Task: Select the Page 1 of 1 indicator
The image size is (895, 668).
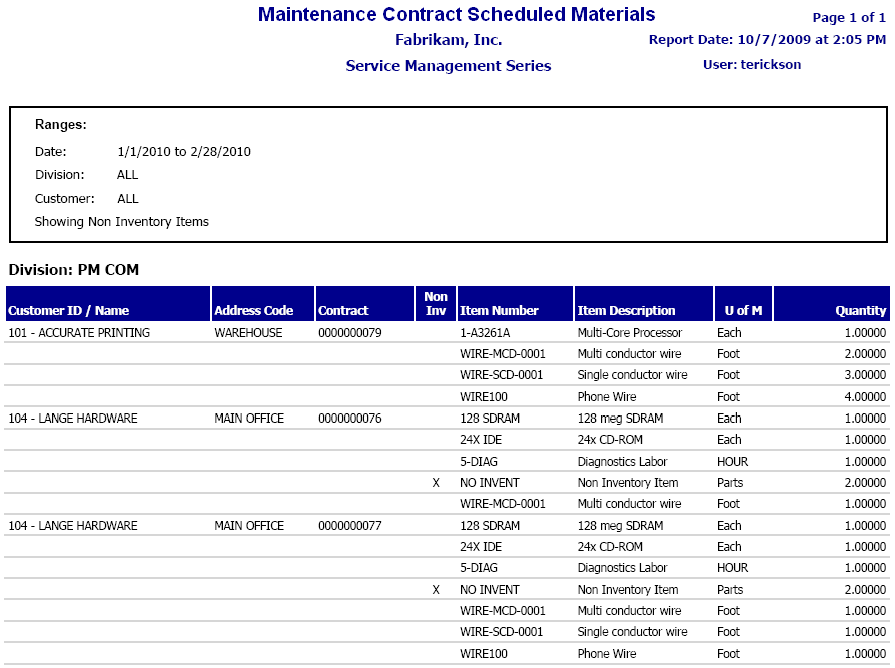Action: coord(849,18)
